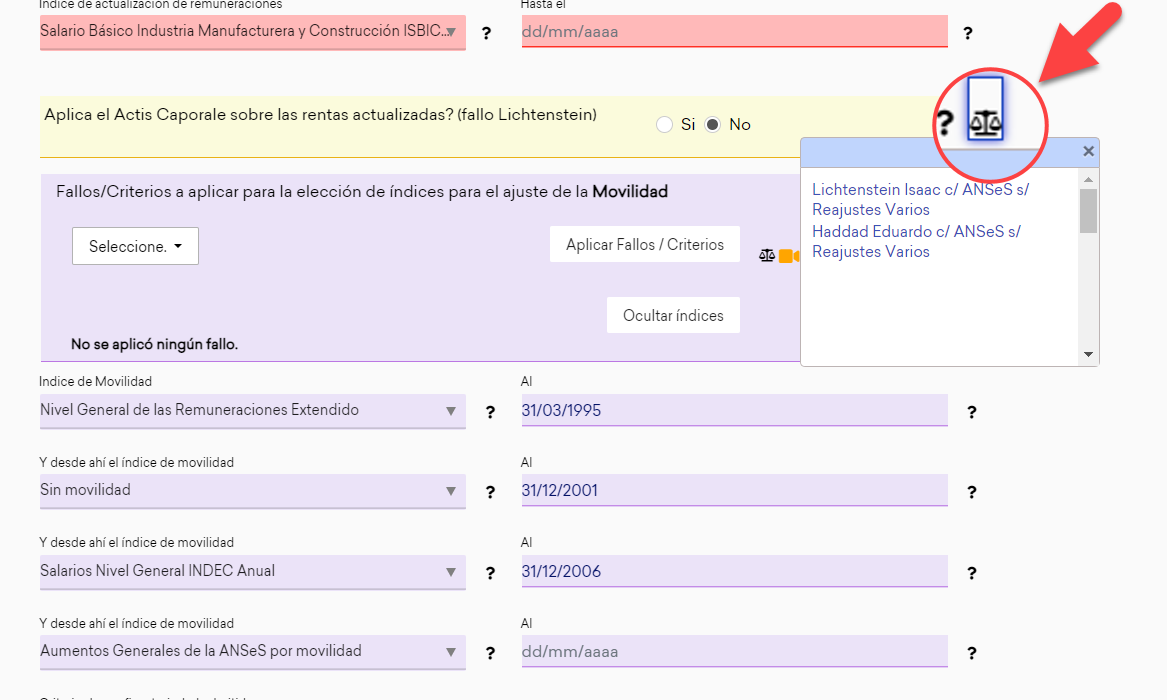This screenshot has width=1167, height=700.
Task: Open Nivel General de las Remuneraciones Extendido dropdown
Action: click(252, 411)
